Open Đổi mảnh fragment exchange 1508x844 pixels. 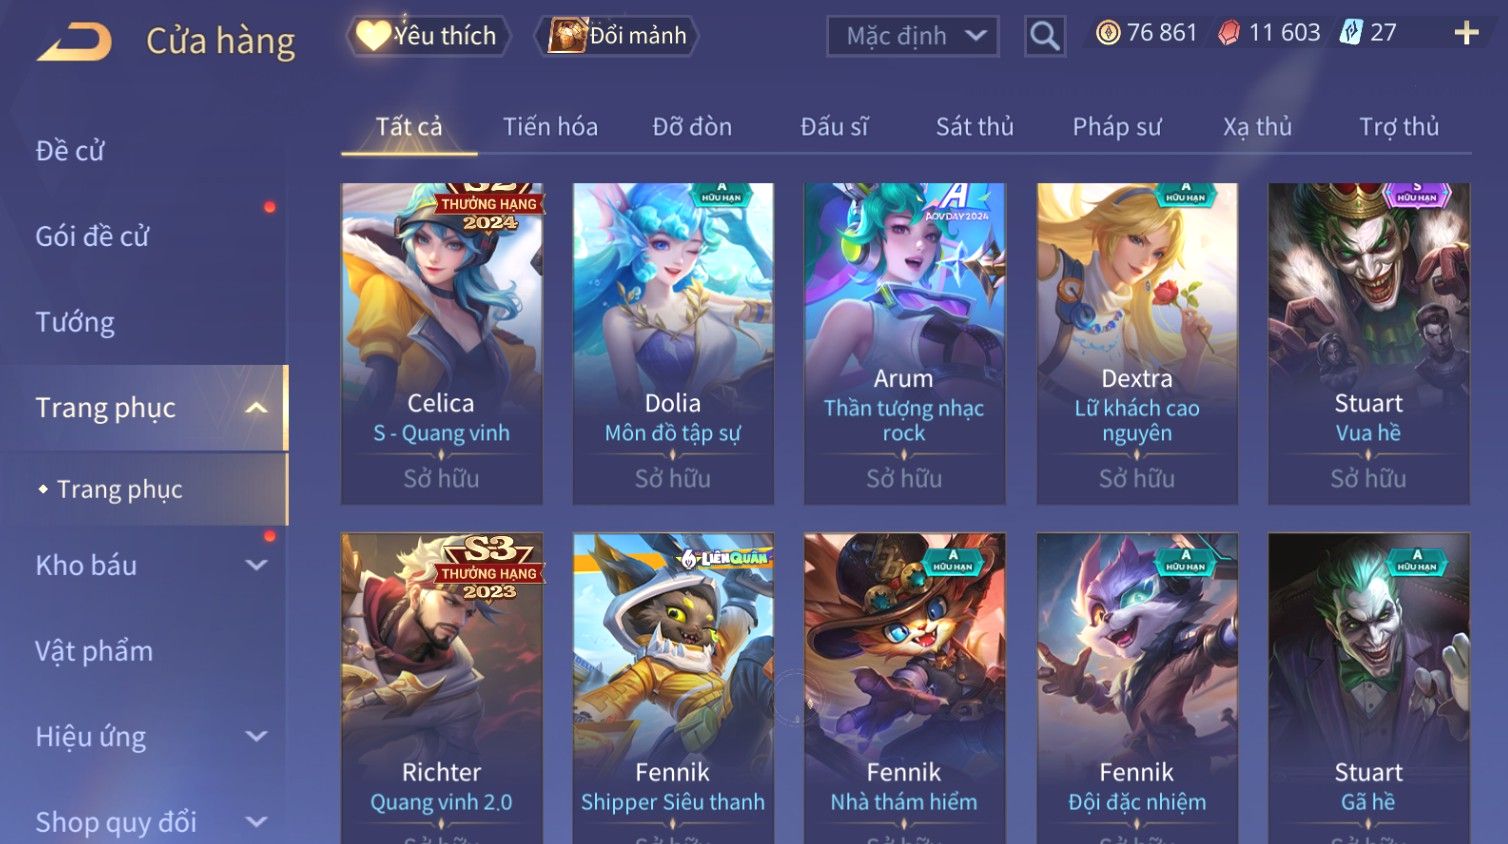pyautogui.click(x=617, y=36)
